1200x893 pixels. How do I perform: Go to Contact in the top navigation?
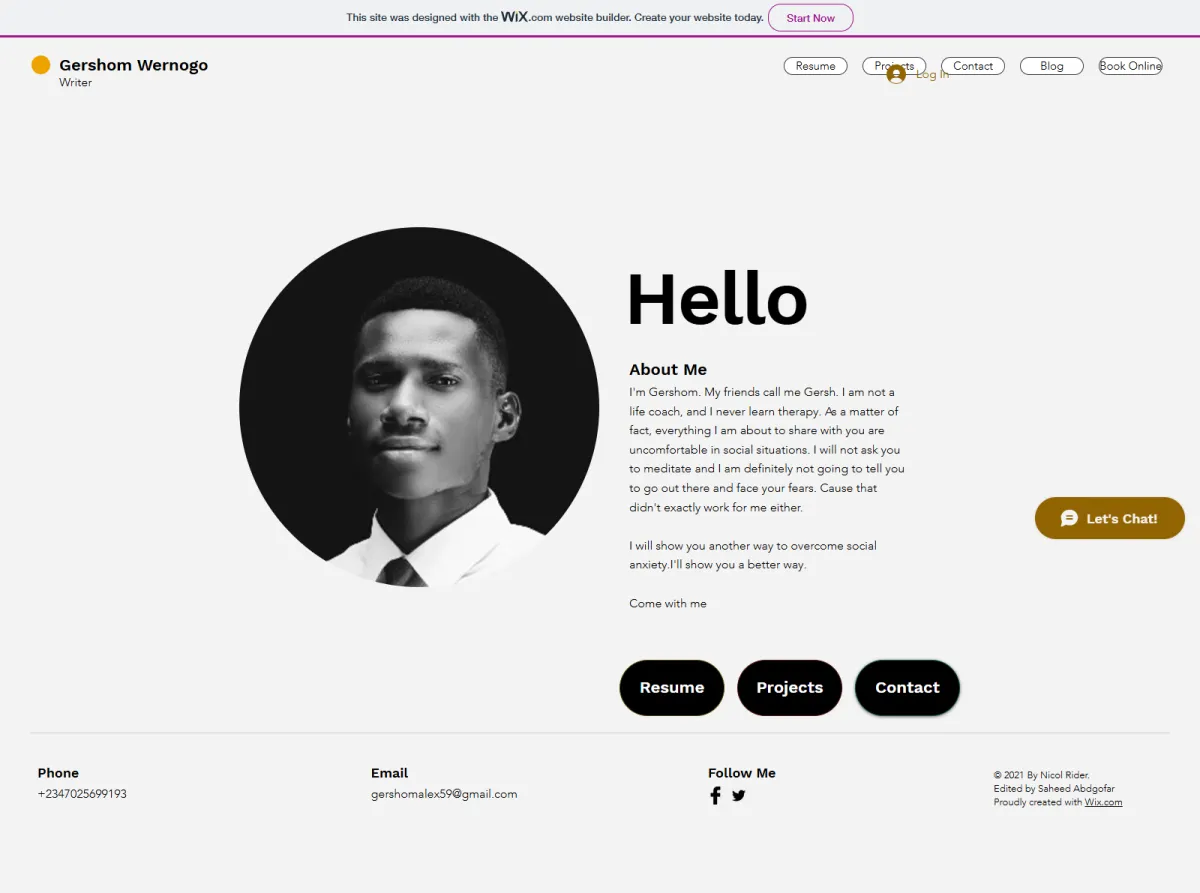click(x=973, y=66)
